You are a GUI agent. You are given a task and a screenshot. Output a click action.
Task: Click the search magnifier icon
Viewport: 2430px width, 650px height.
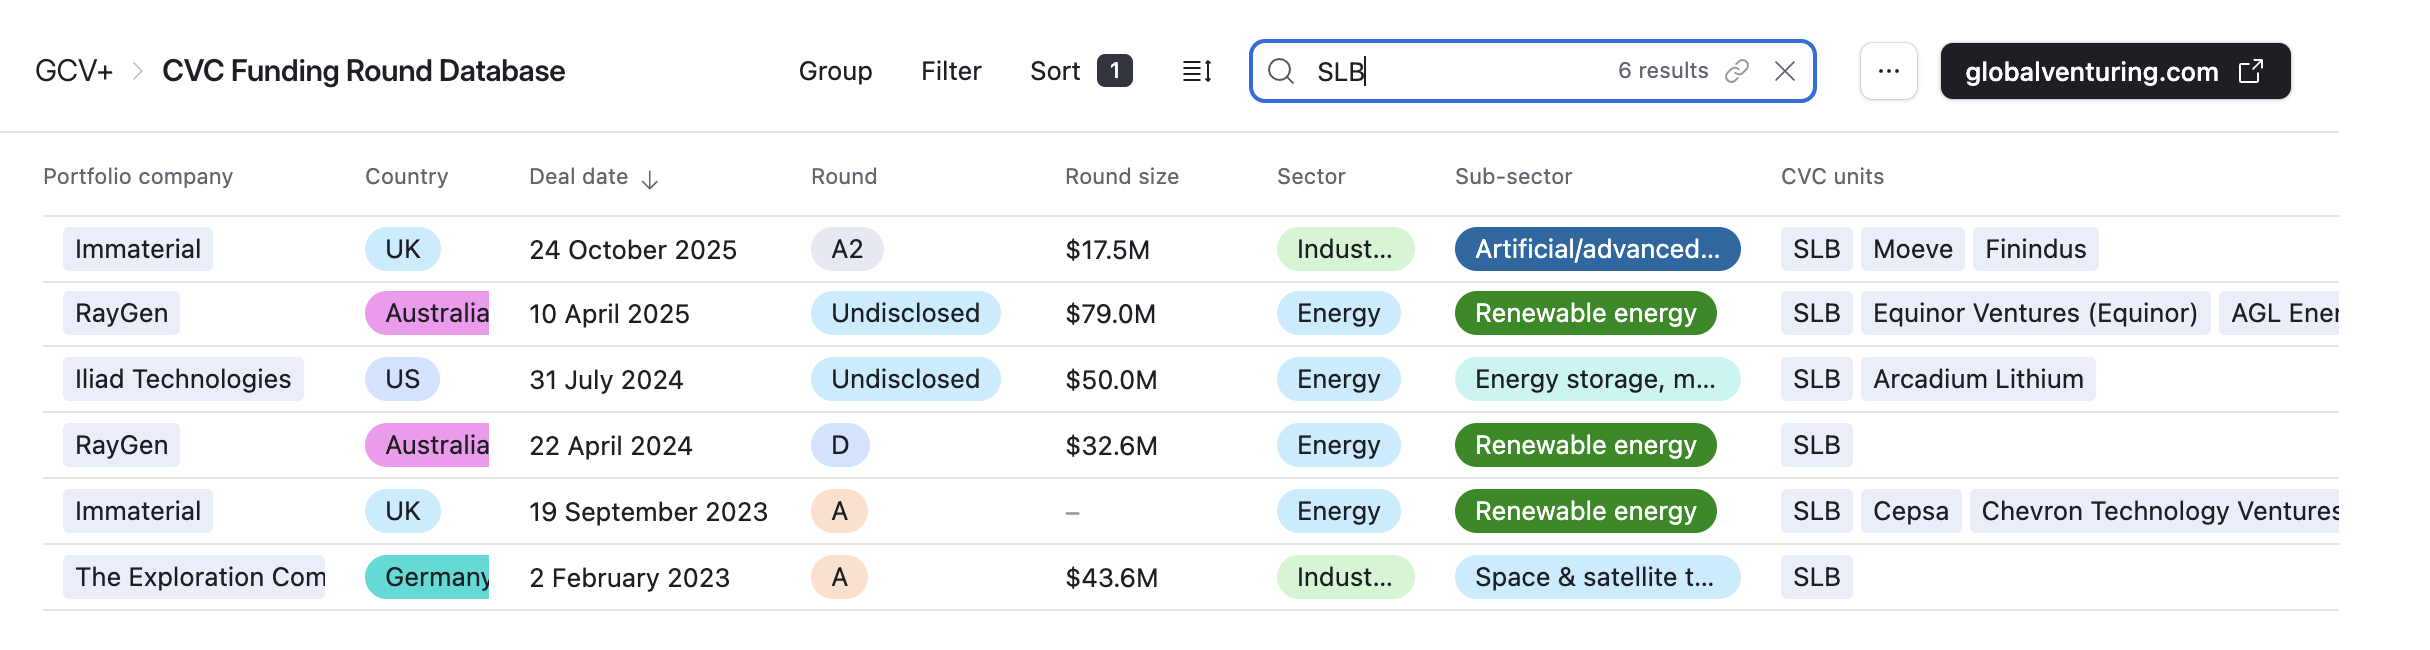(x=1281, y=71)
